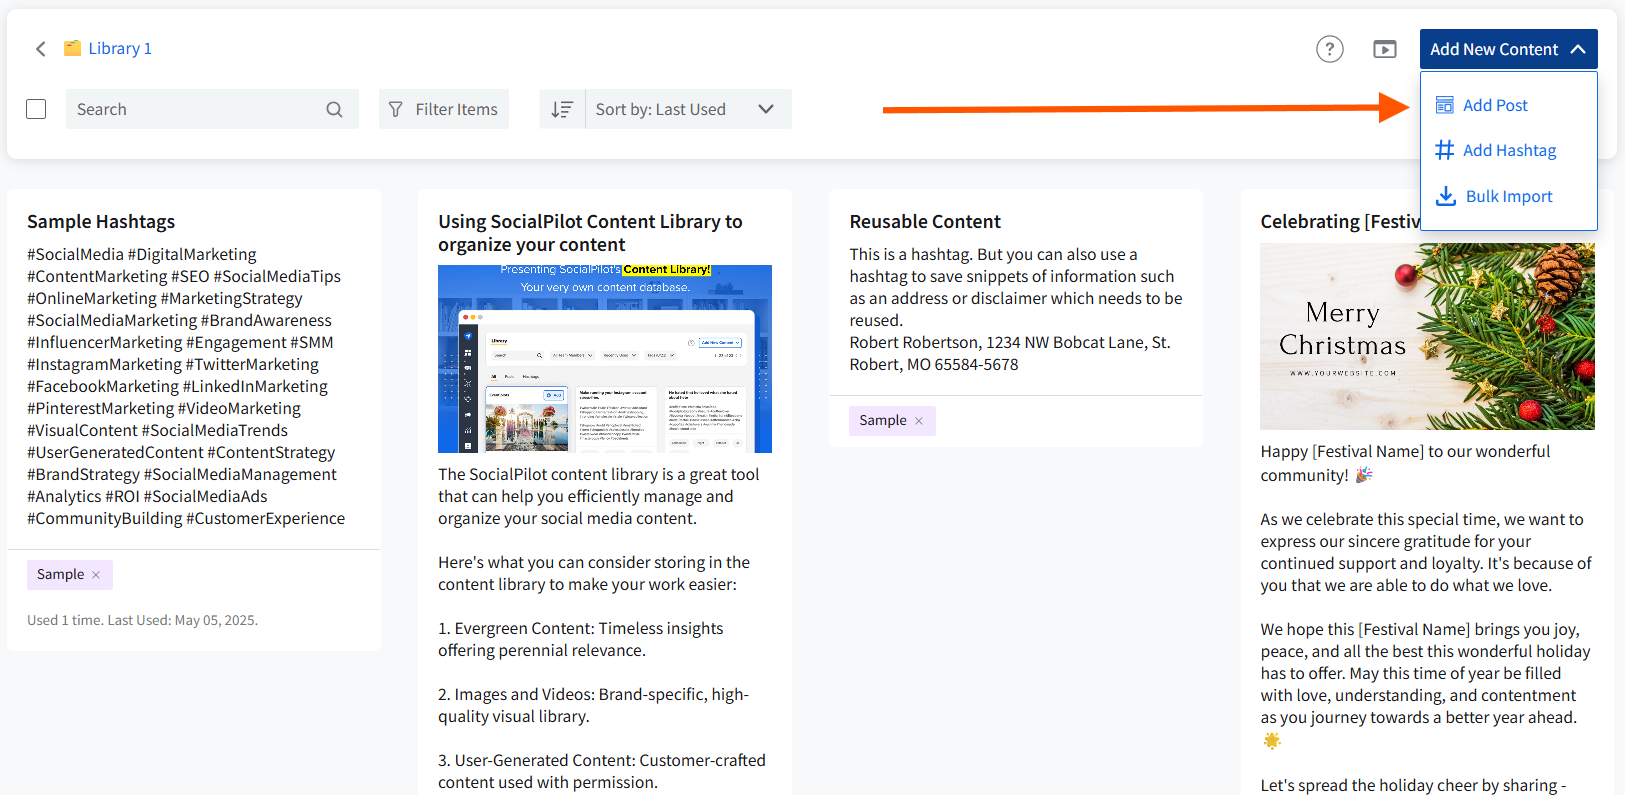This screenshot has width=1625, height=795.
Task: Go back using the left chevron arrow
Action: point(40,49)
